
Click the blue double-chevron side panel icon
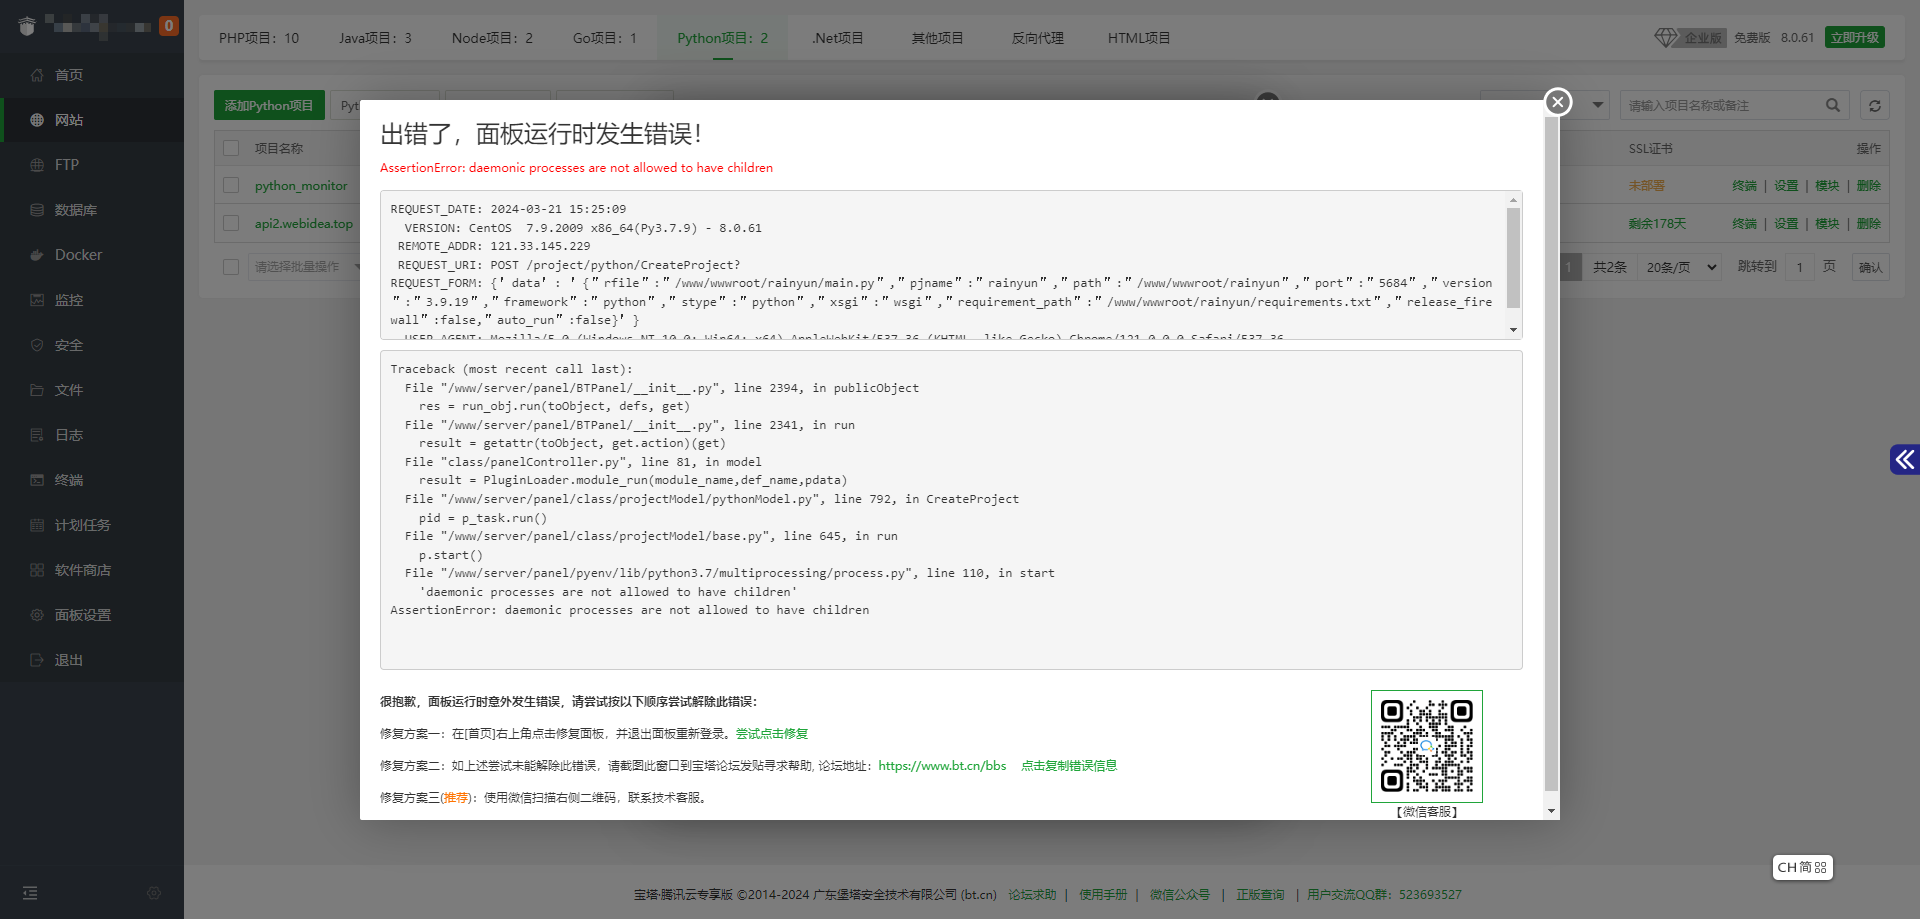[1905, 459]
